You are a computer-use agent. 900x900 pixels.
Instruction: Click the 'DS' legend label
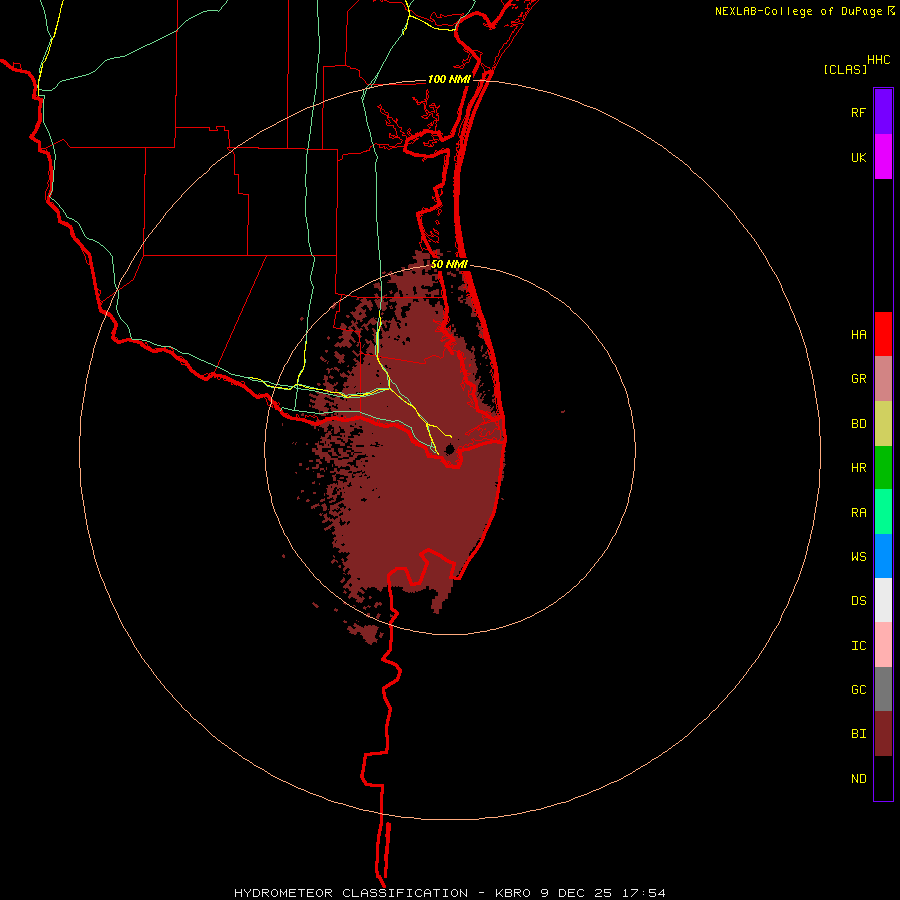coord(858,601)
